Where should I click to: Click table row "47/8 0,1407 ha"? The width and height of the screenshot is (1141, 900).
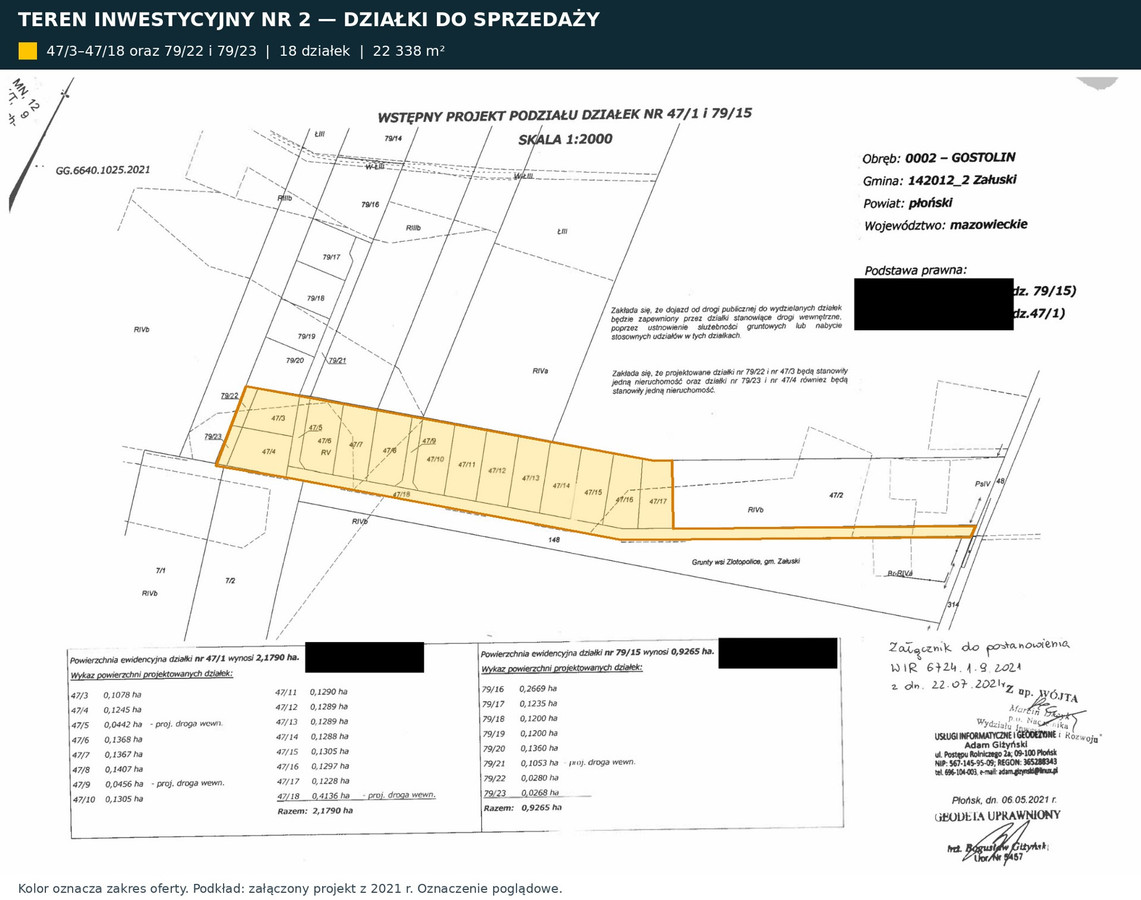tap(108, 770)
